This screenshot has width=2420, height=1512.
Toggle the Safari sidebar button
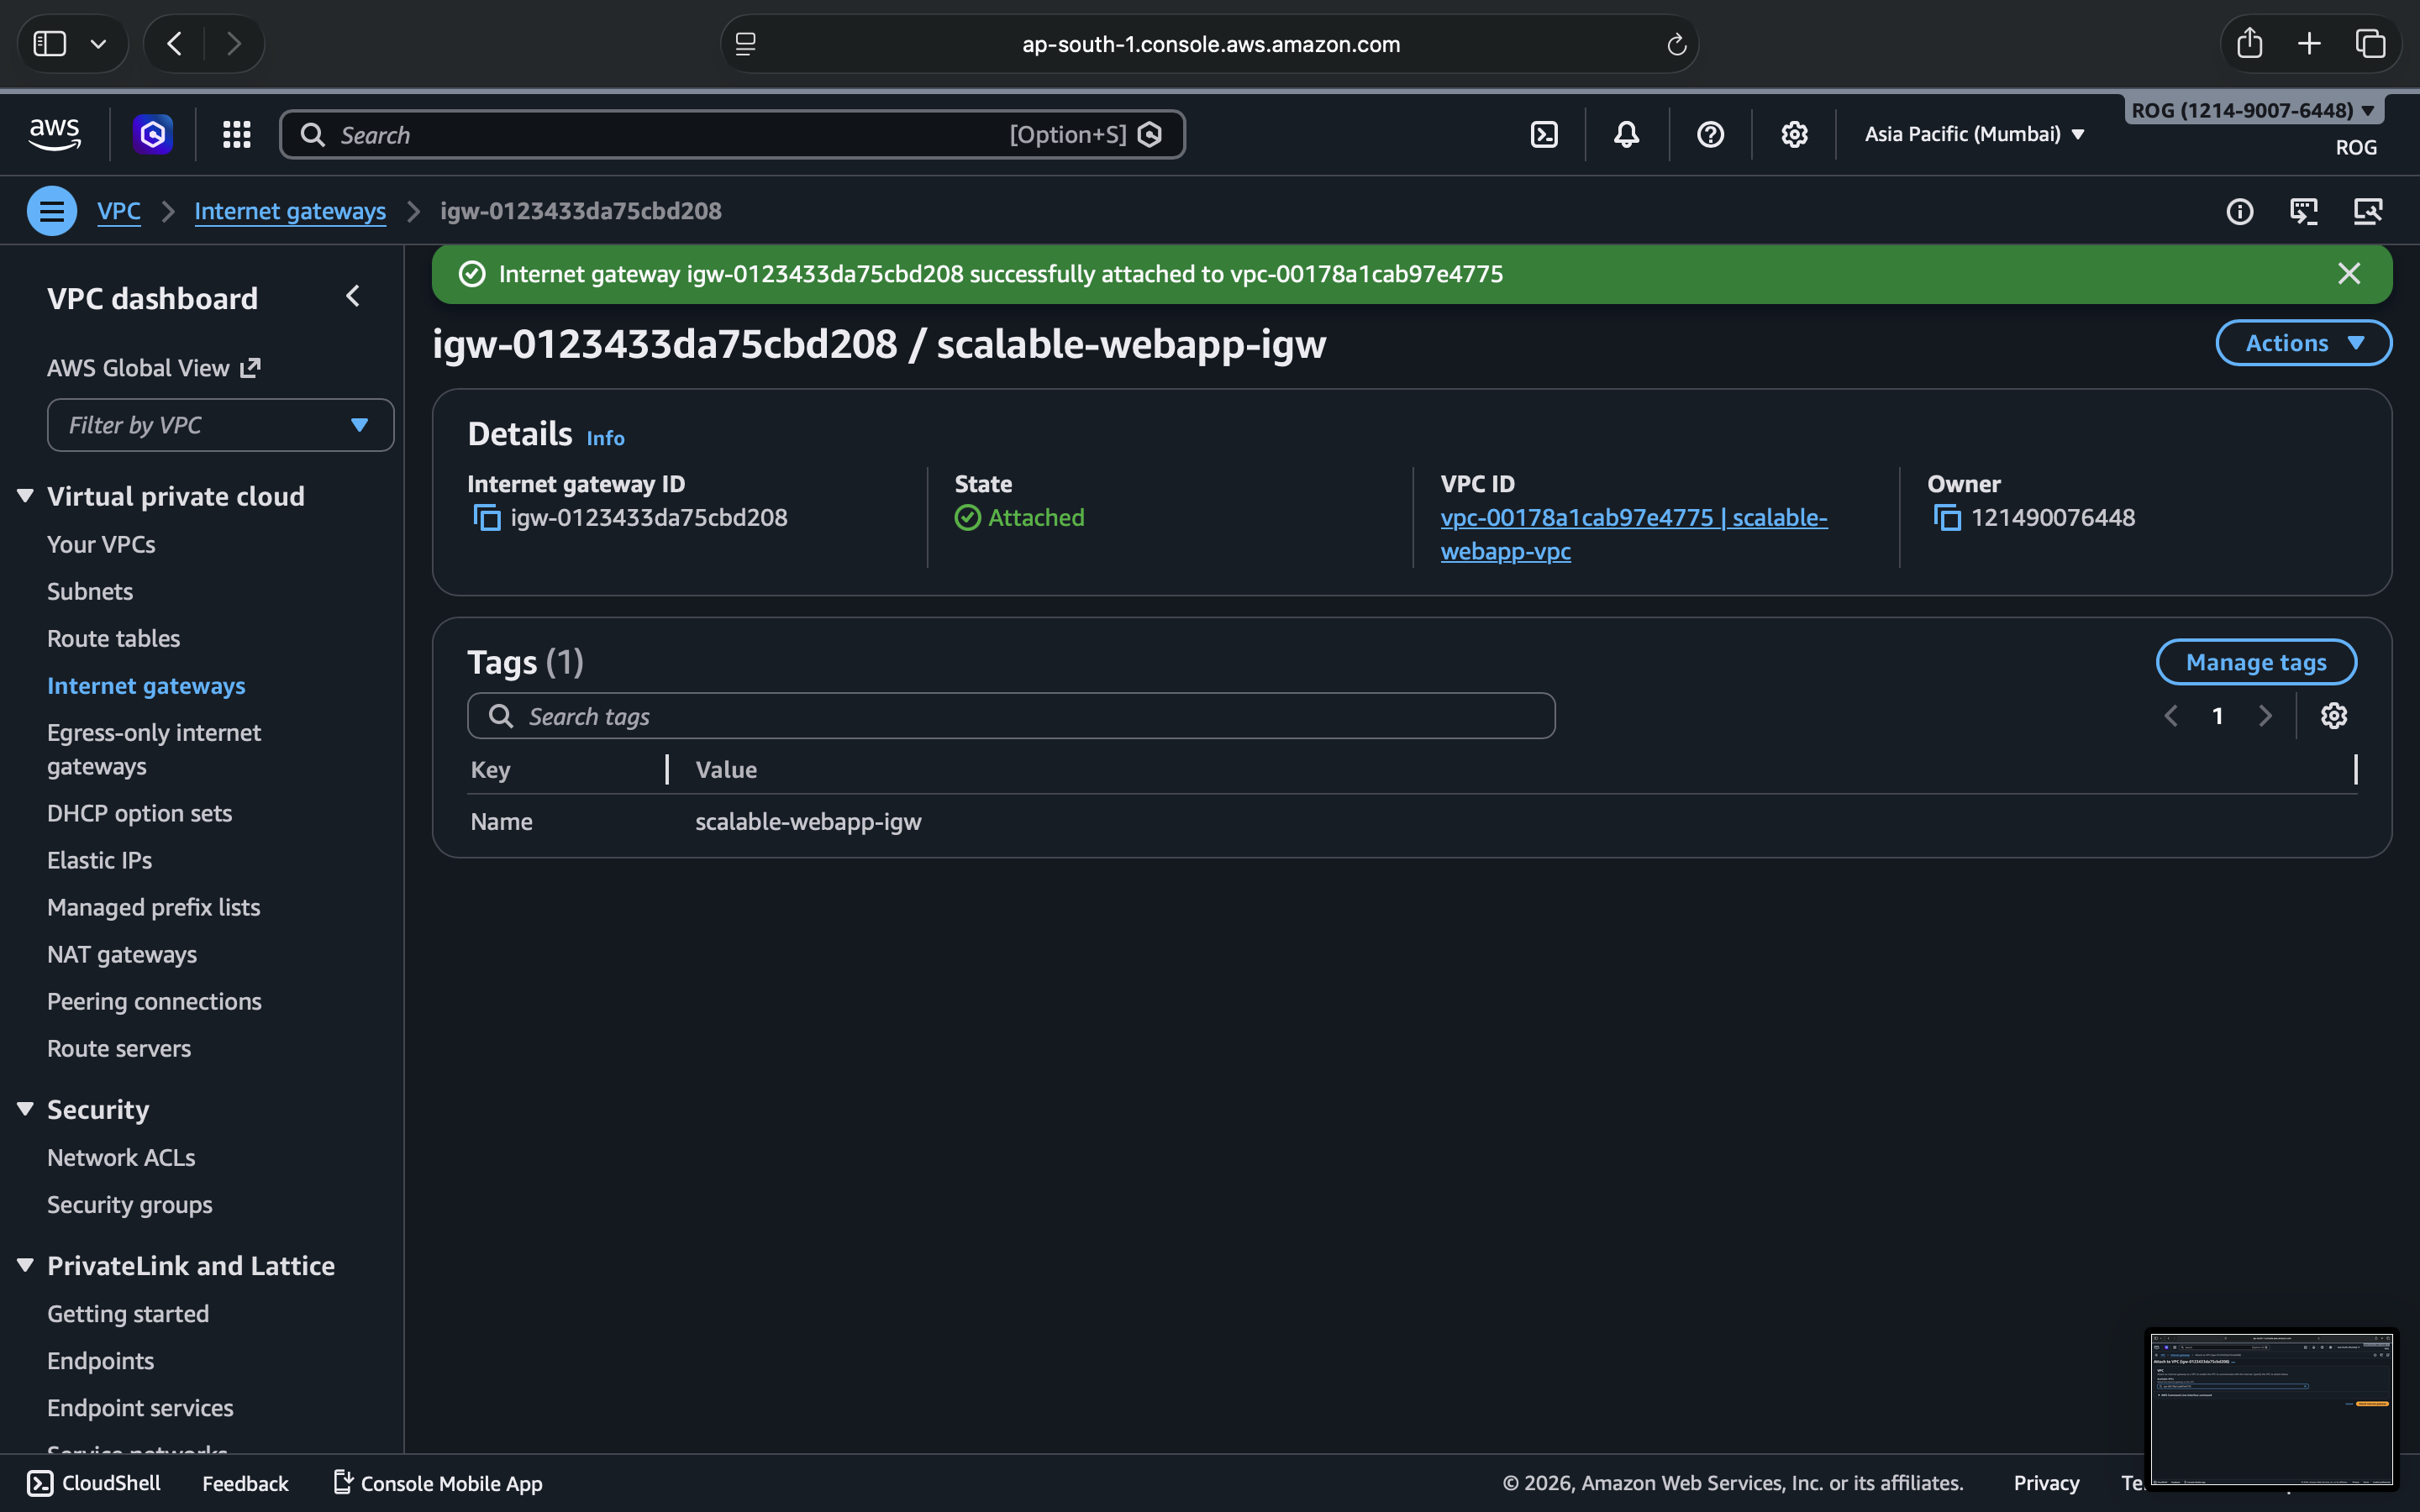pyautogui.click(x=50, y=44)
